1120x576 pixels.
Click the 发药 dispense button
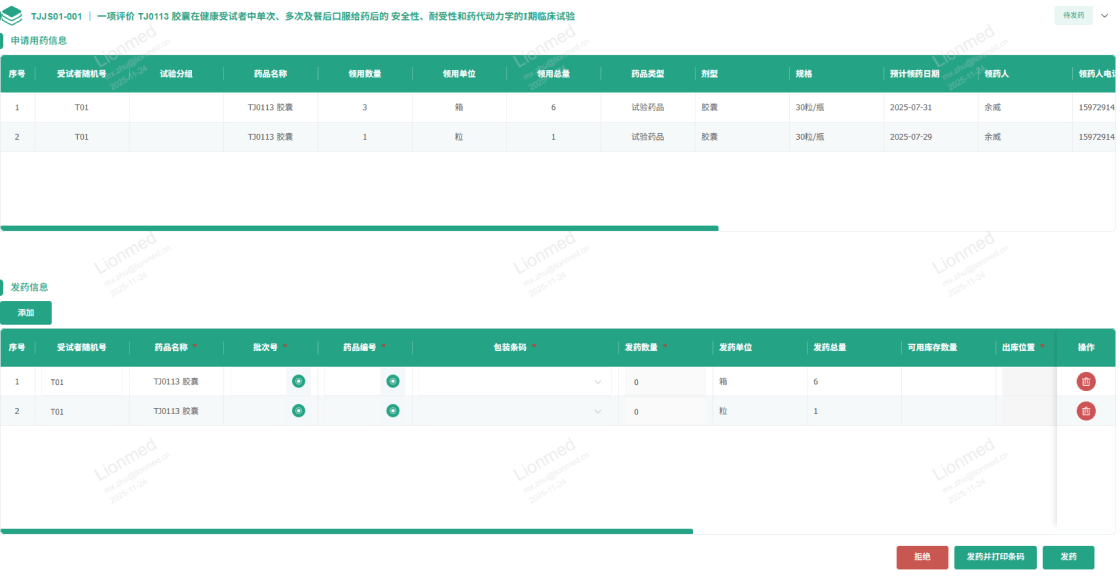click(1068, 557)
